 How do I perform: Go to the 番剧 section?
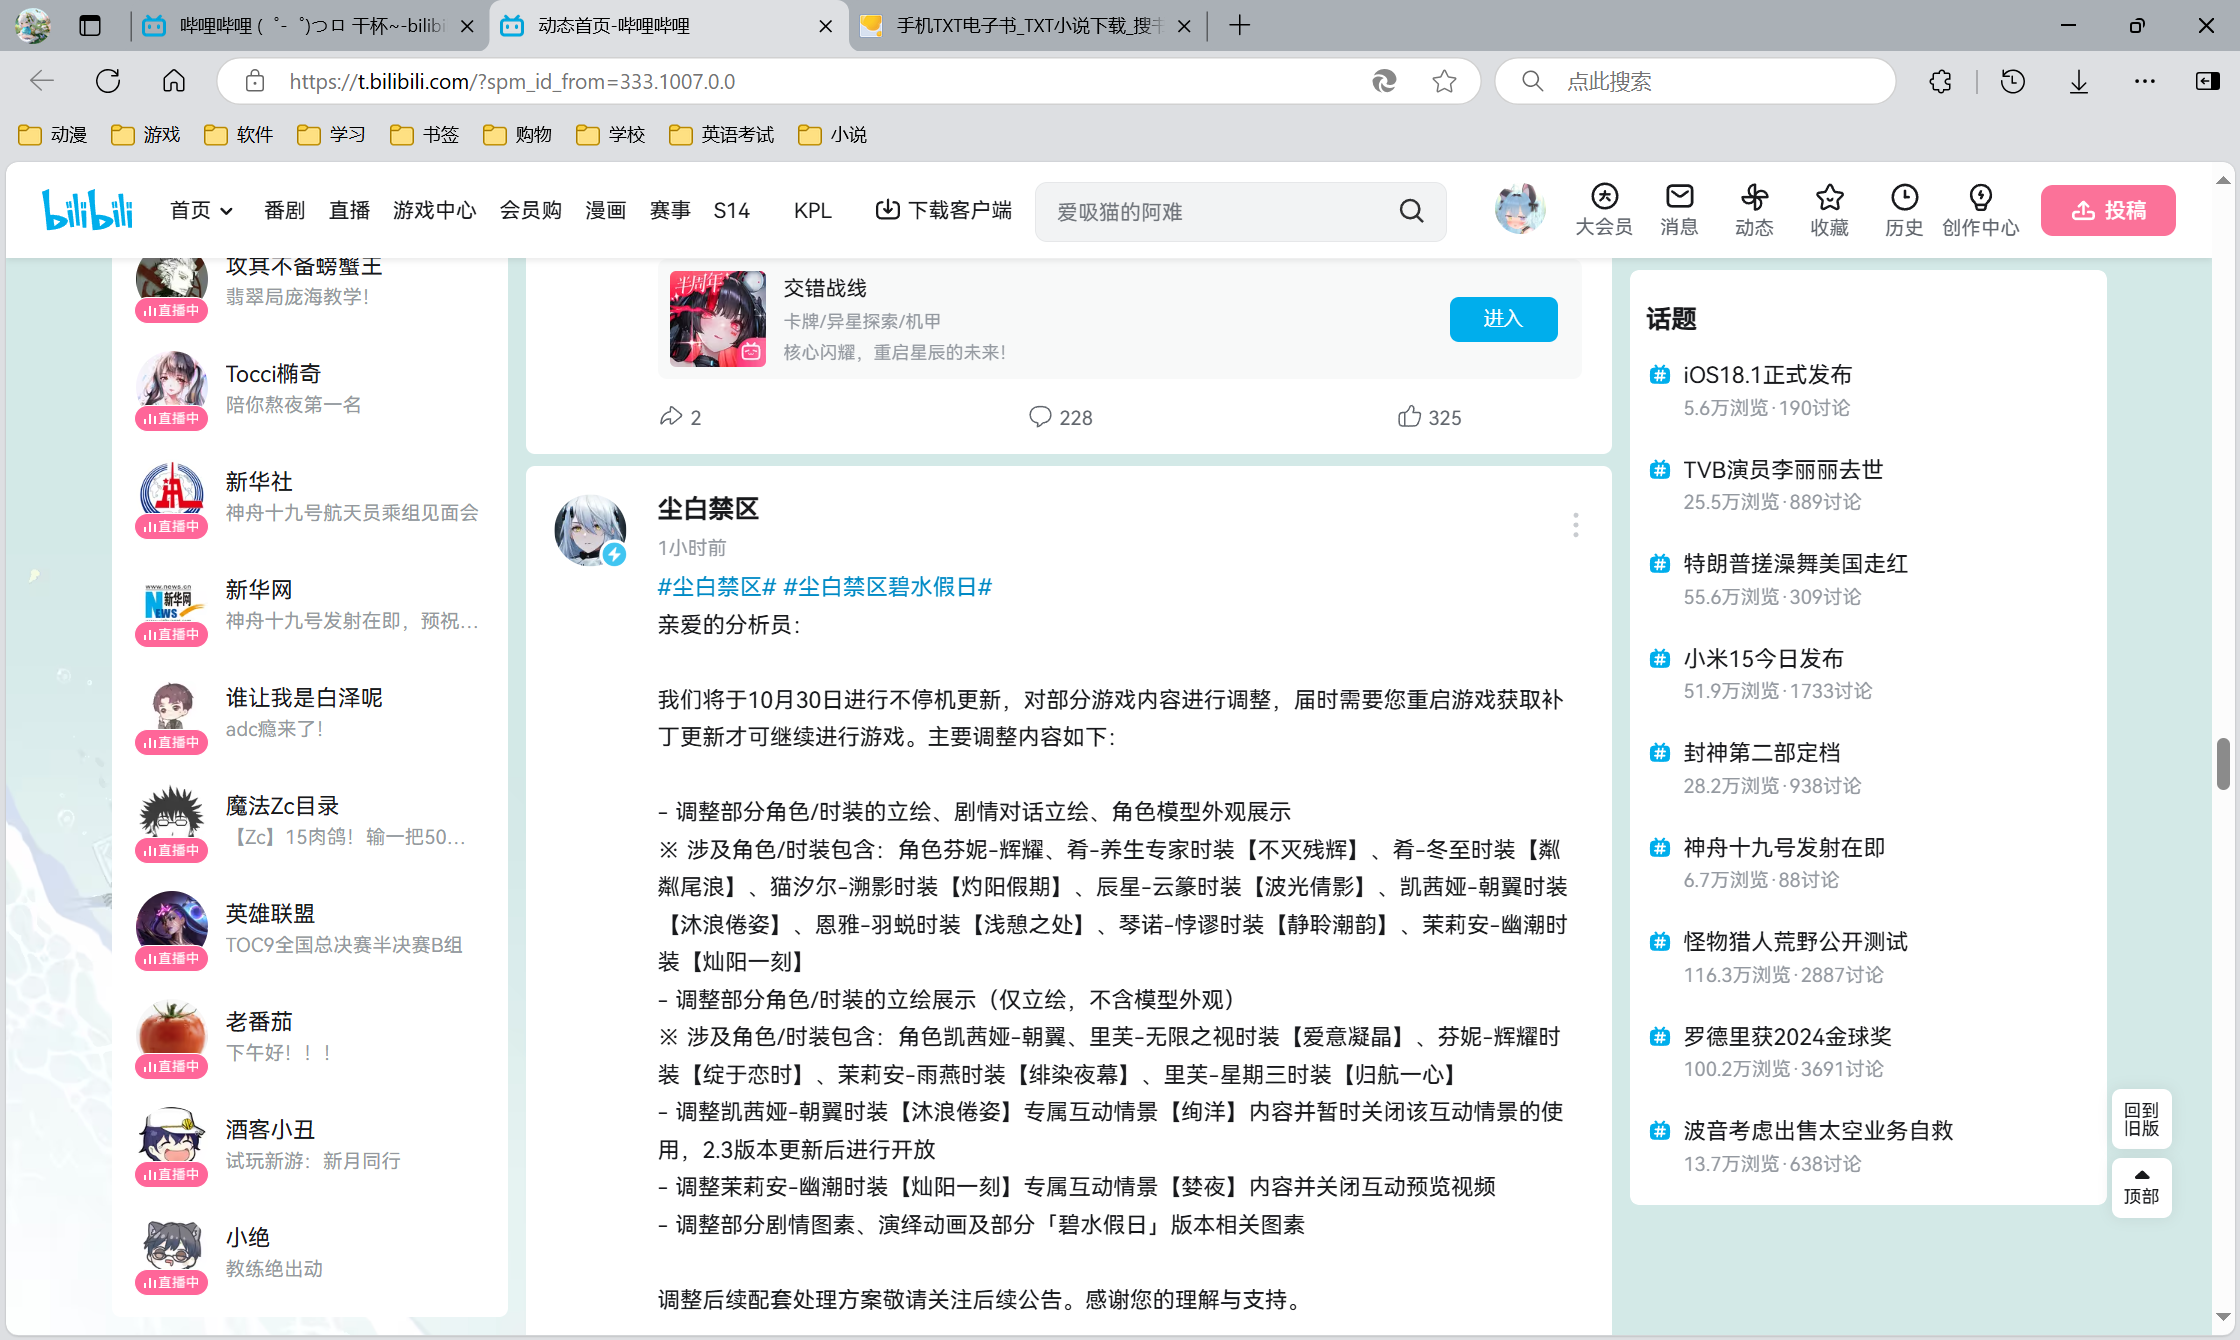[284, 210]
